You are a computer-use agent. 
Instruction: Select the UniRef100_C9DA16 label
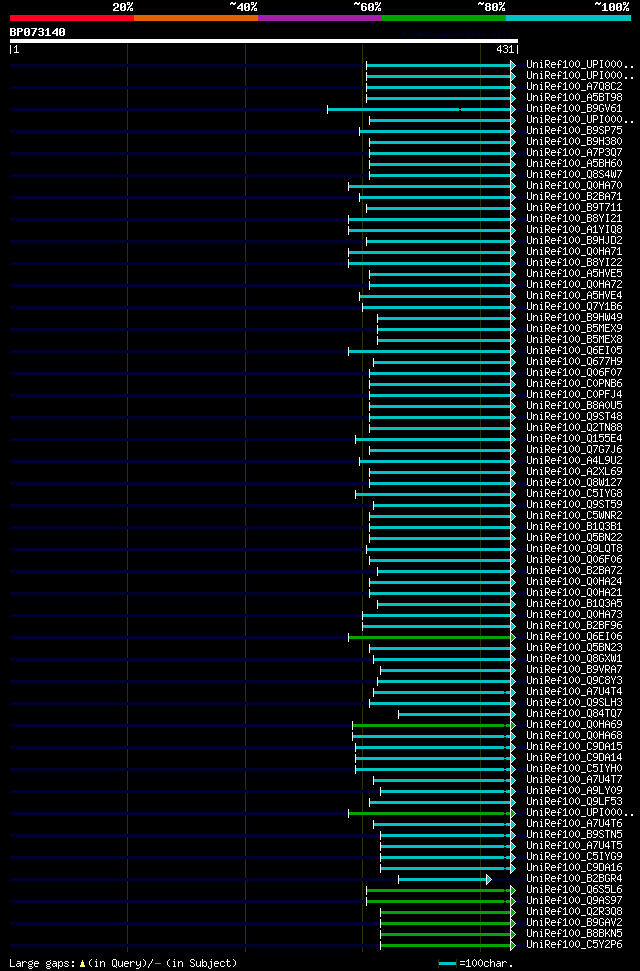(574, 868)
